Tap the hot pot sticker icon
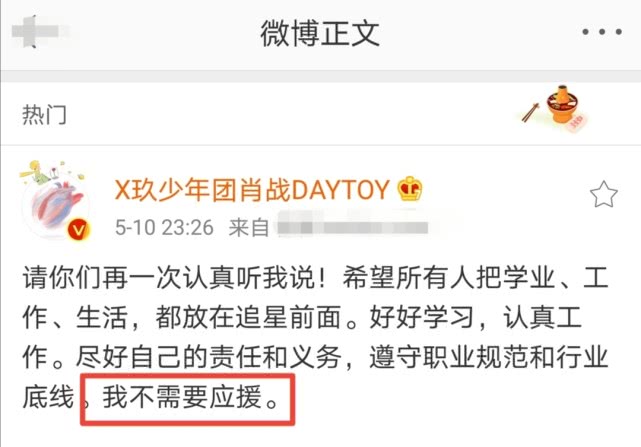 pyautogui.click(x=564, y=107)
